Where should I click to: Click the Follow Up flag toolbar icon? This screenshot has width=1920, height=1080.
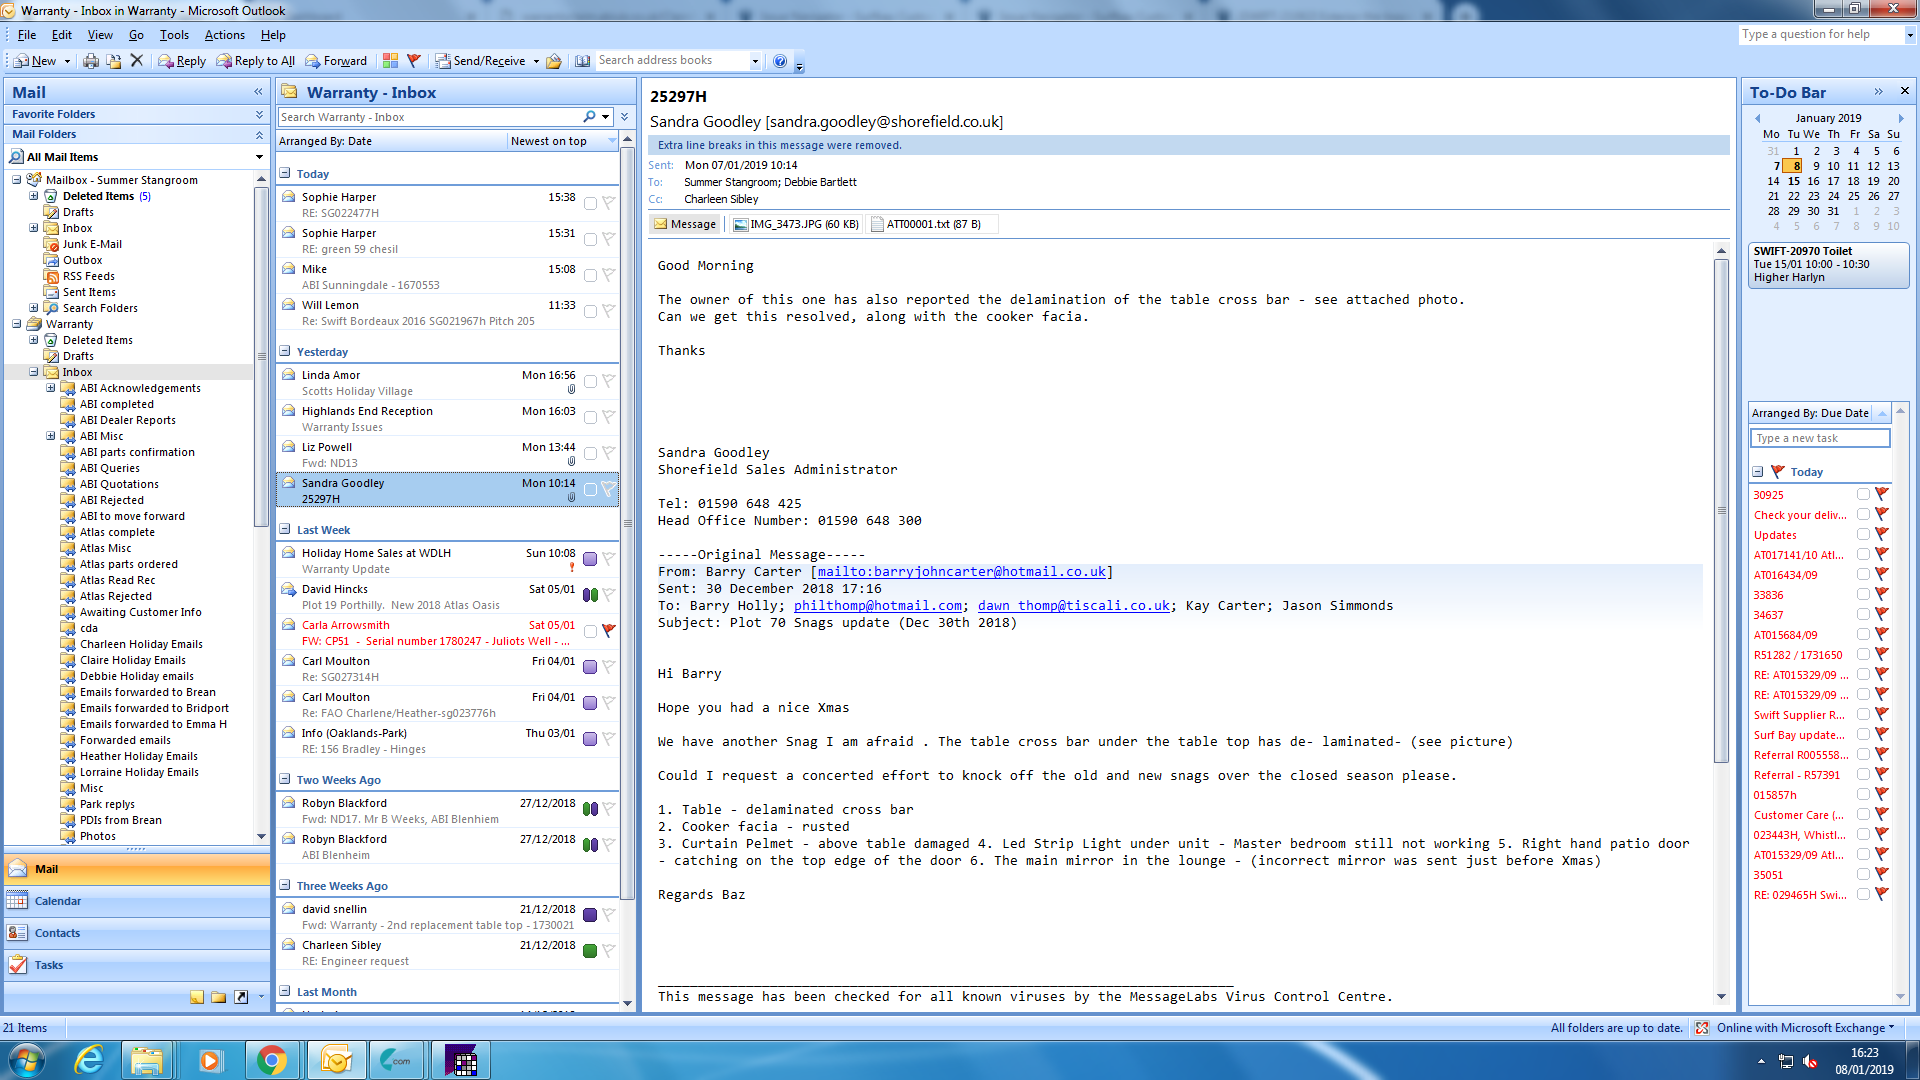pyautogui.click(x=414, y=61)
